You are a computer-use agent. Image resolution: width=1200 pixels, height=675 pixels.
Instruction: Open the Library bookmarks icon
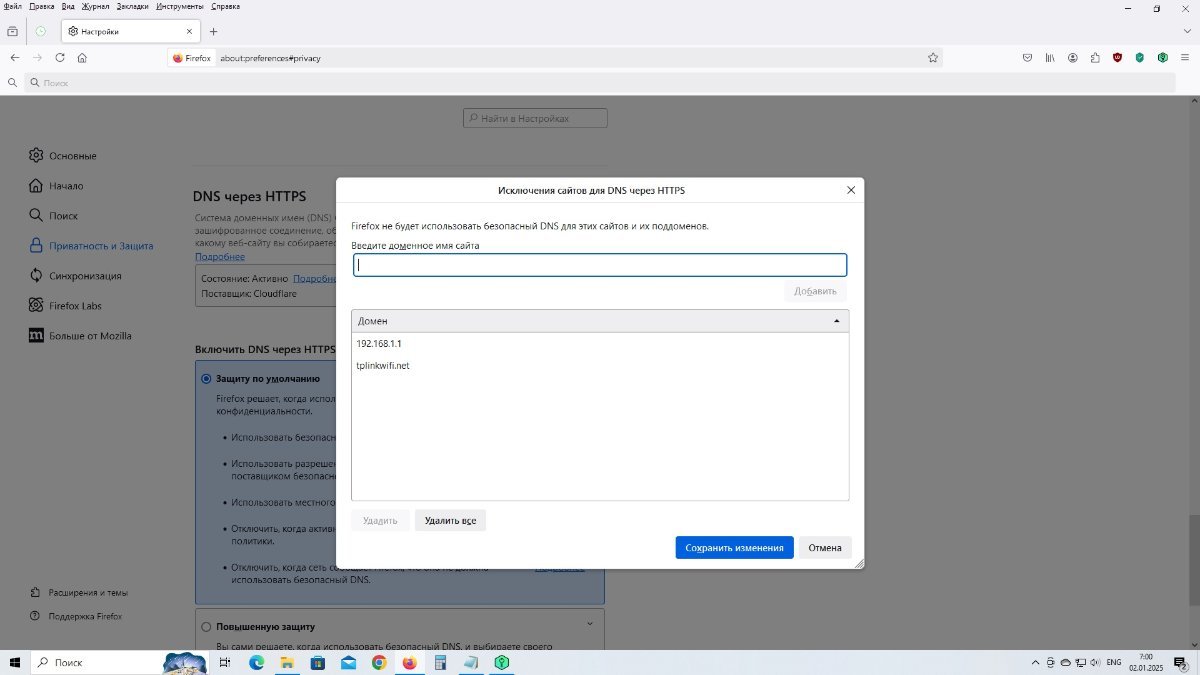click(x=1050, y=58)
